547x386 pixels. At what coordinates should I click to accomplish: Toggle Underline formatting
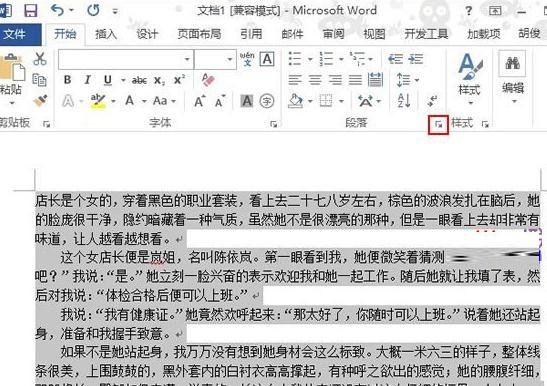click(108, 80)
